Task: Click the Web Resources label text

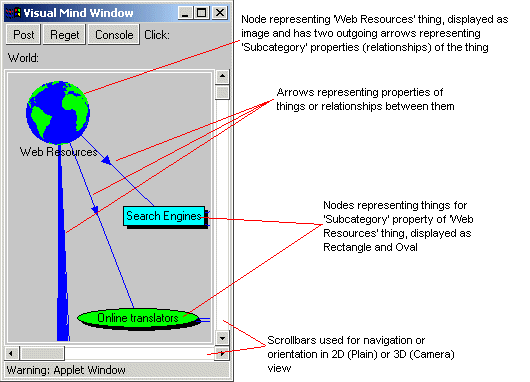Action: 58,152
